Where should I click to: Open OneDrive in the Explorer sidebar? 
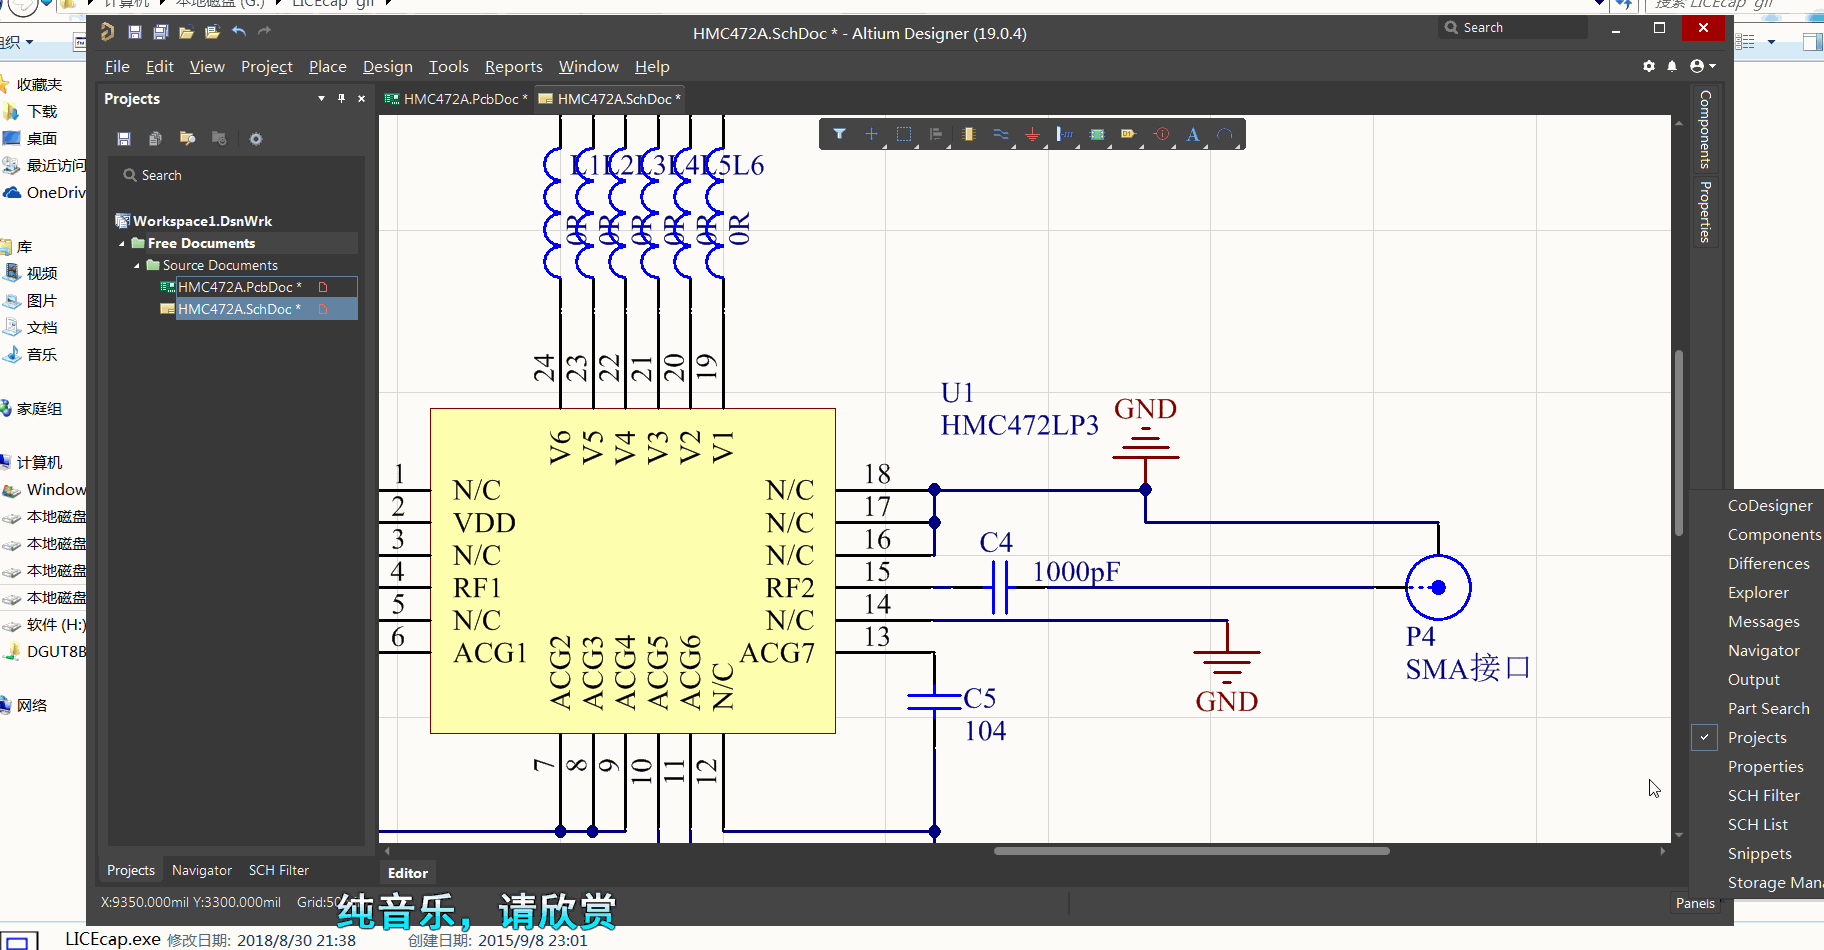[x=46, y=192]
